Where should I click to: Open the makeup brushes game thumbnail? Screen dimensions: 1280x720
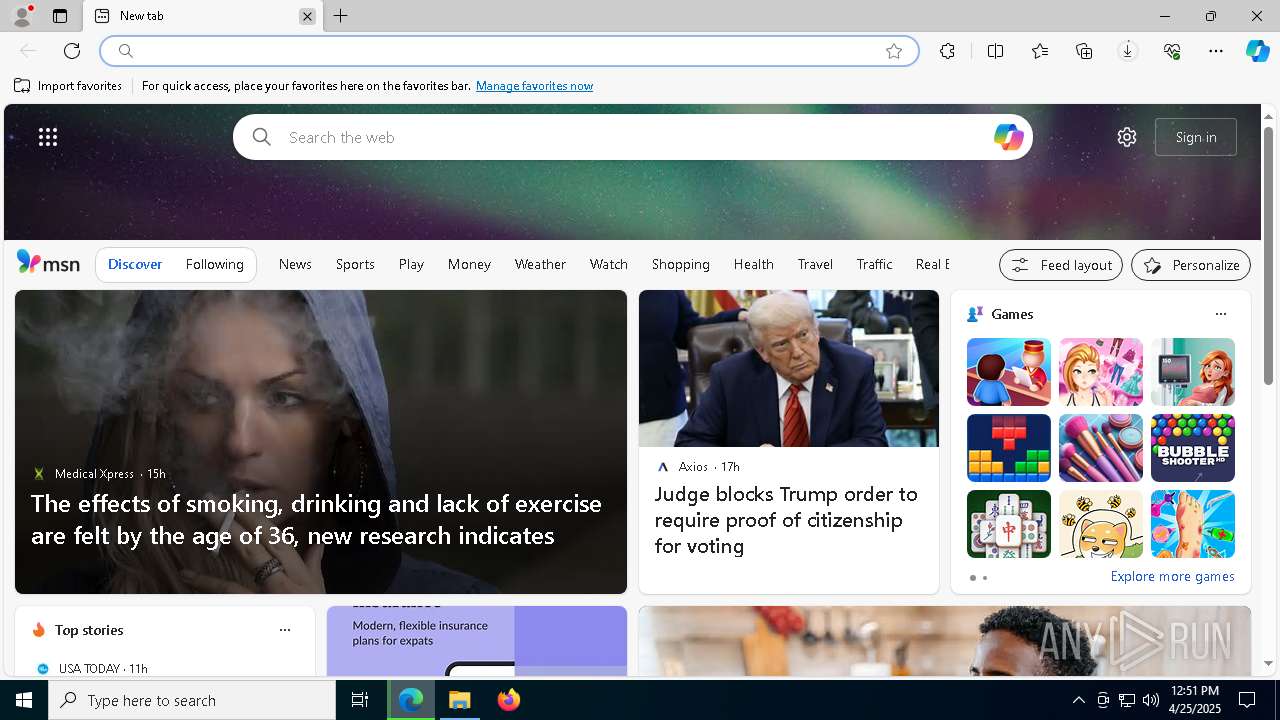[1100, 448]
